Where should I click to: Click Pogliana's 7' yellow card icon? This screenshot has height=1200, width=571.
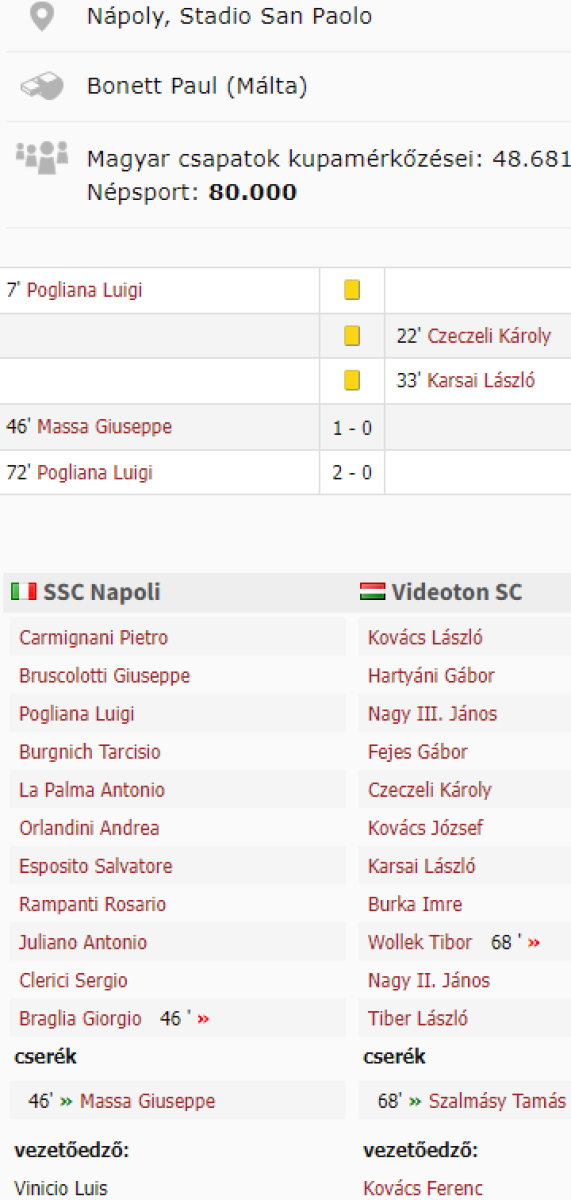[352, 290]
